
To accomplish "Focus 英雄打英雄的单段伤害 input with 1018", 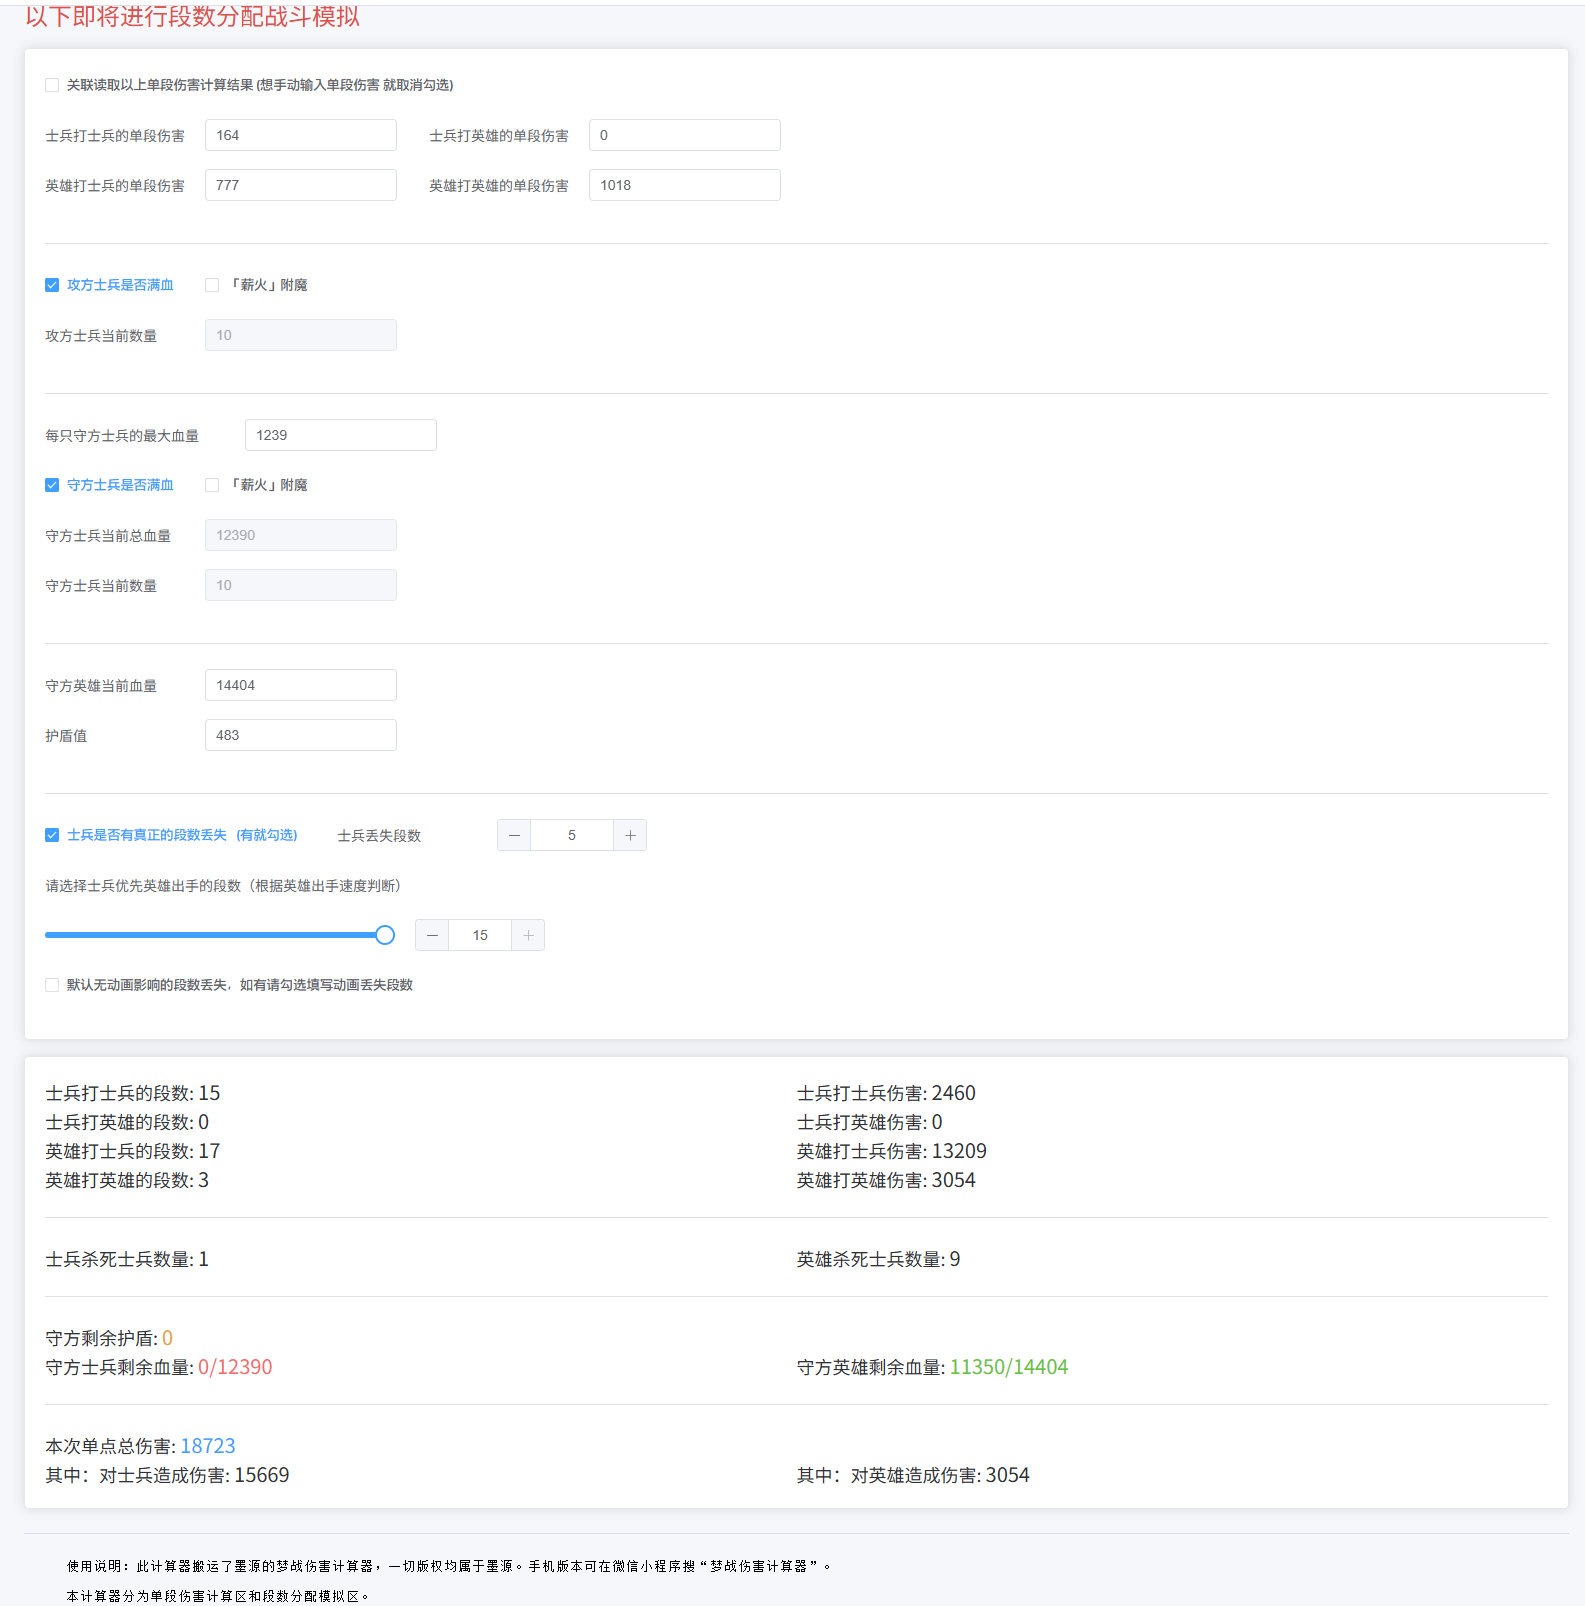I will point(685,185).
